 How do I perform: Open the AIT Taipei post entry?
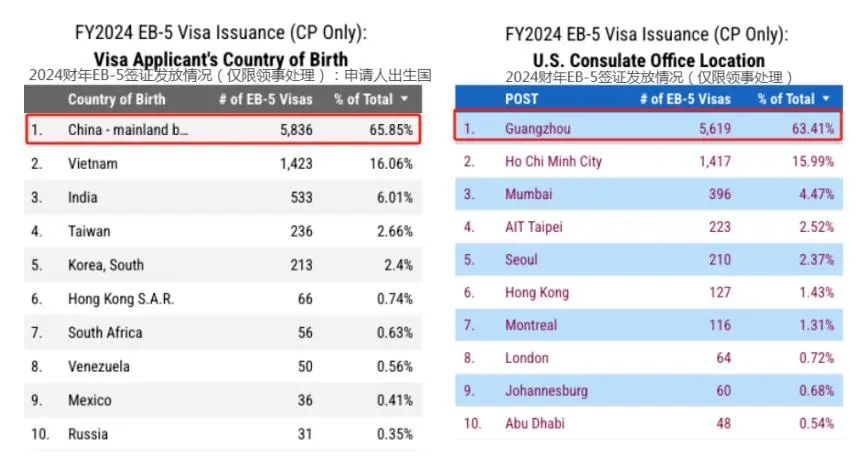point(534,227)
